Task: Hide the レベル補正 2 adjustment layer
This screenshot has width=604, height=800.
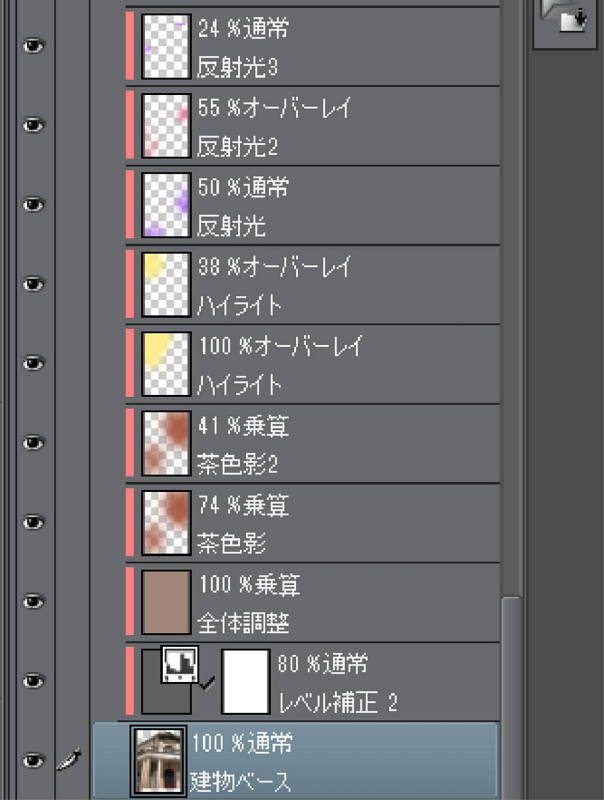Action: (x=34, y=681)
